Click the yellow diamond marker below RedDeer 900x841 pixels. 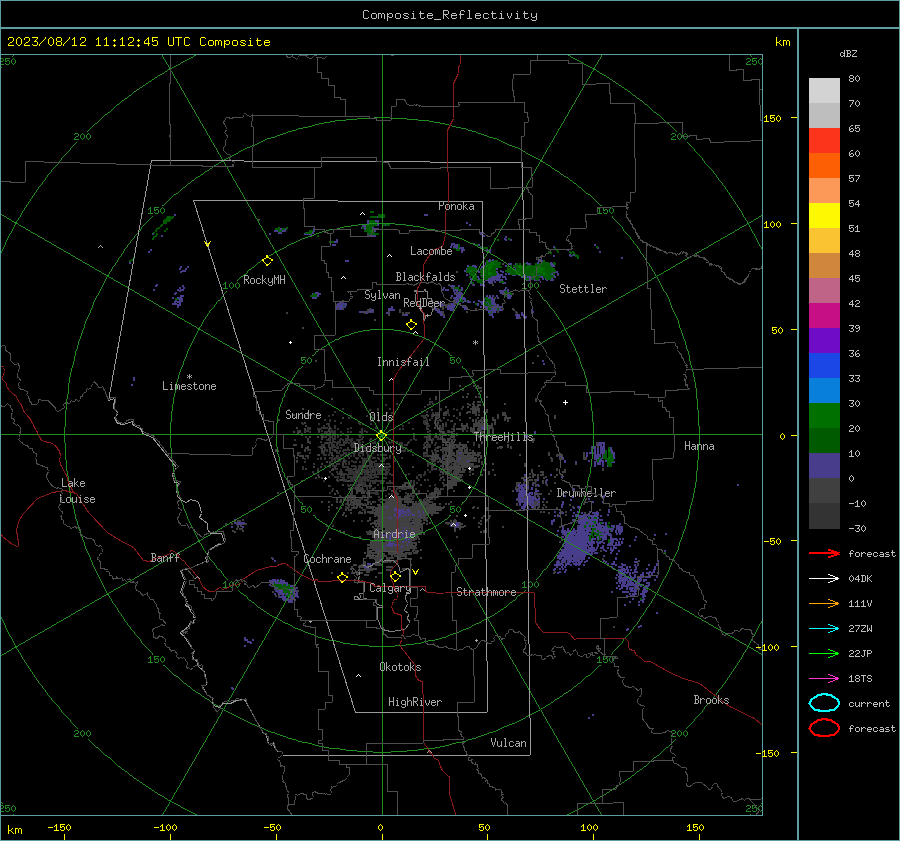pos(411,325)
